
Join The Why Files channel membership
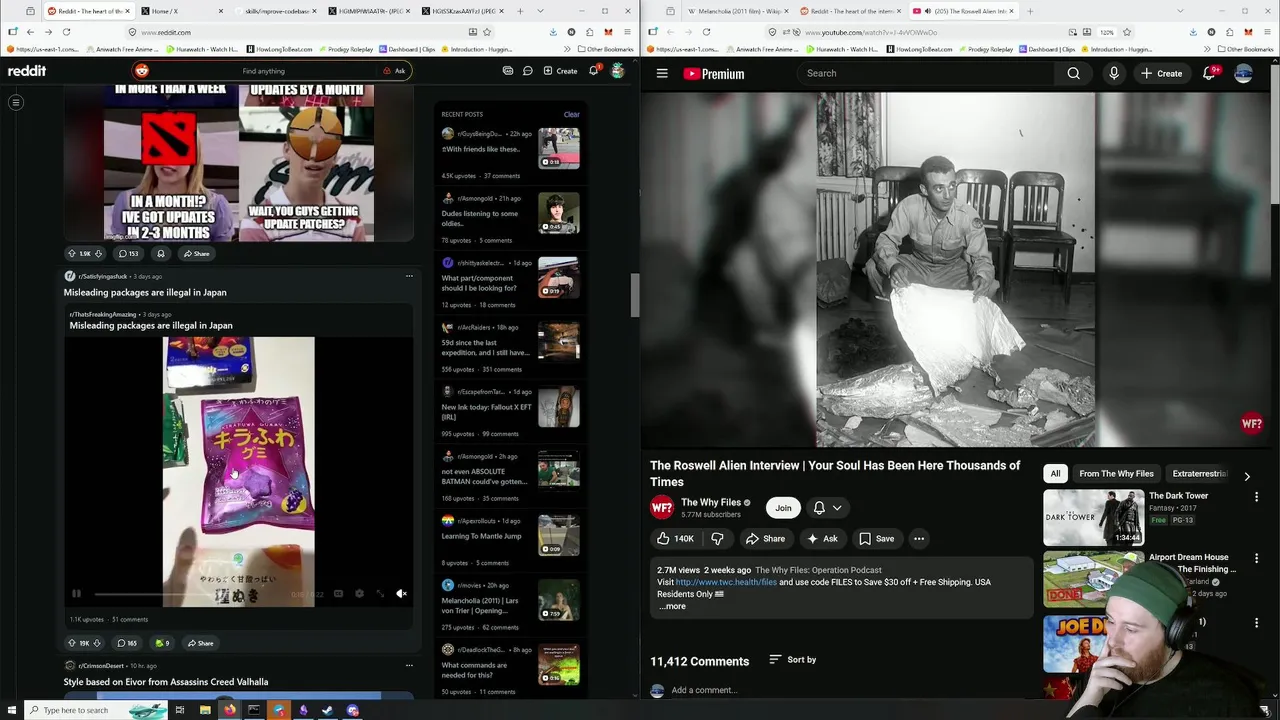coord(783,508)
